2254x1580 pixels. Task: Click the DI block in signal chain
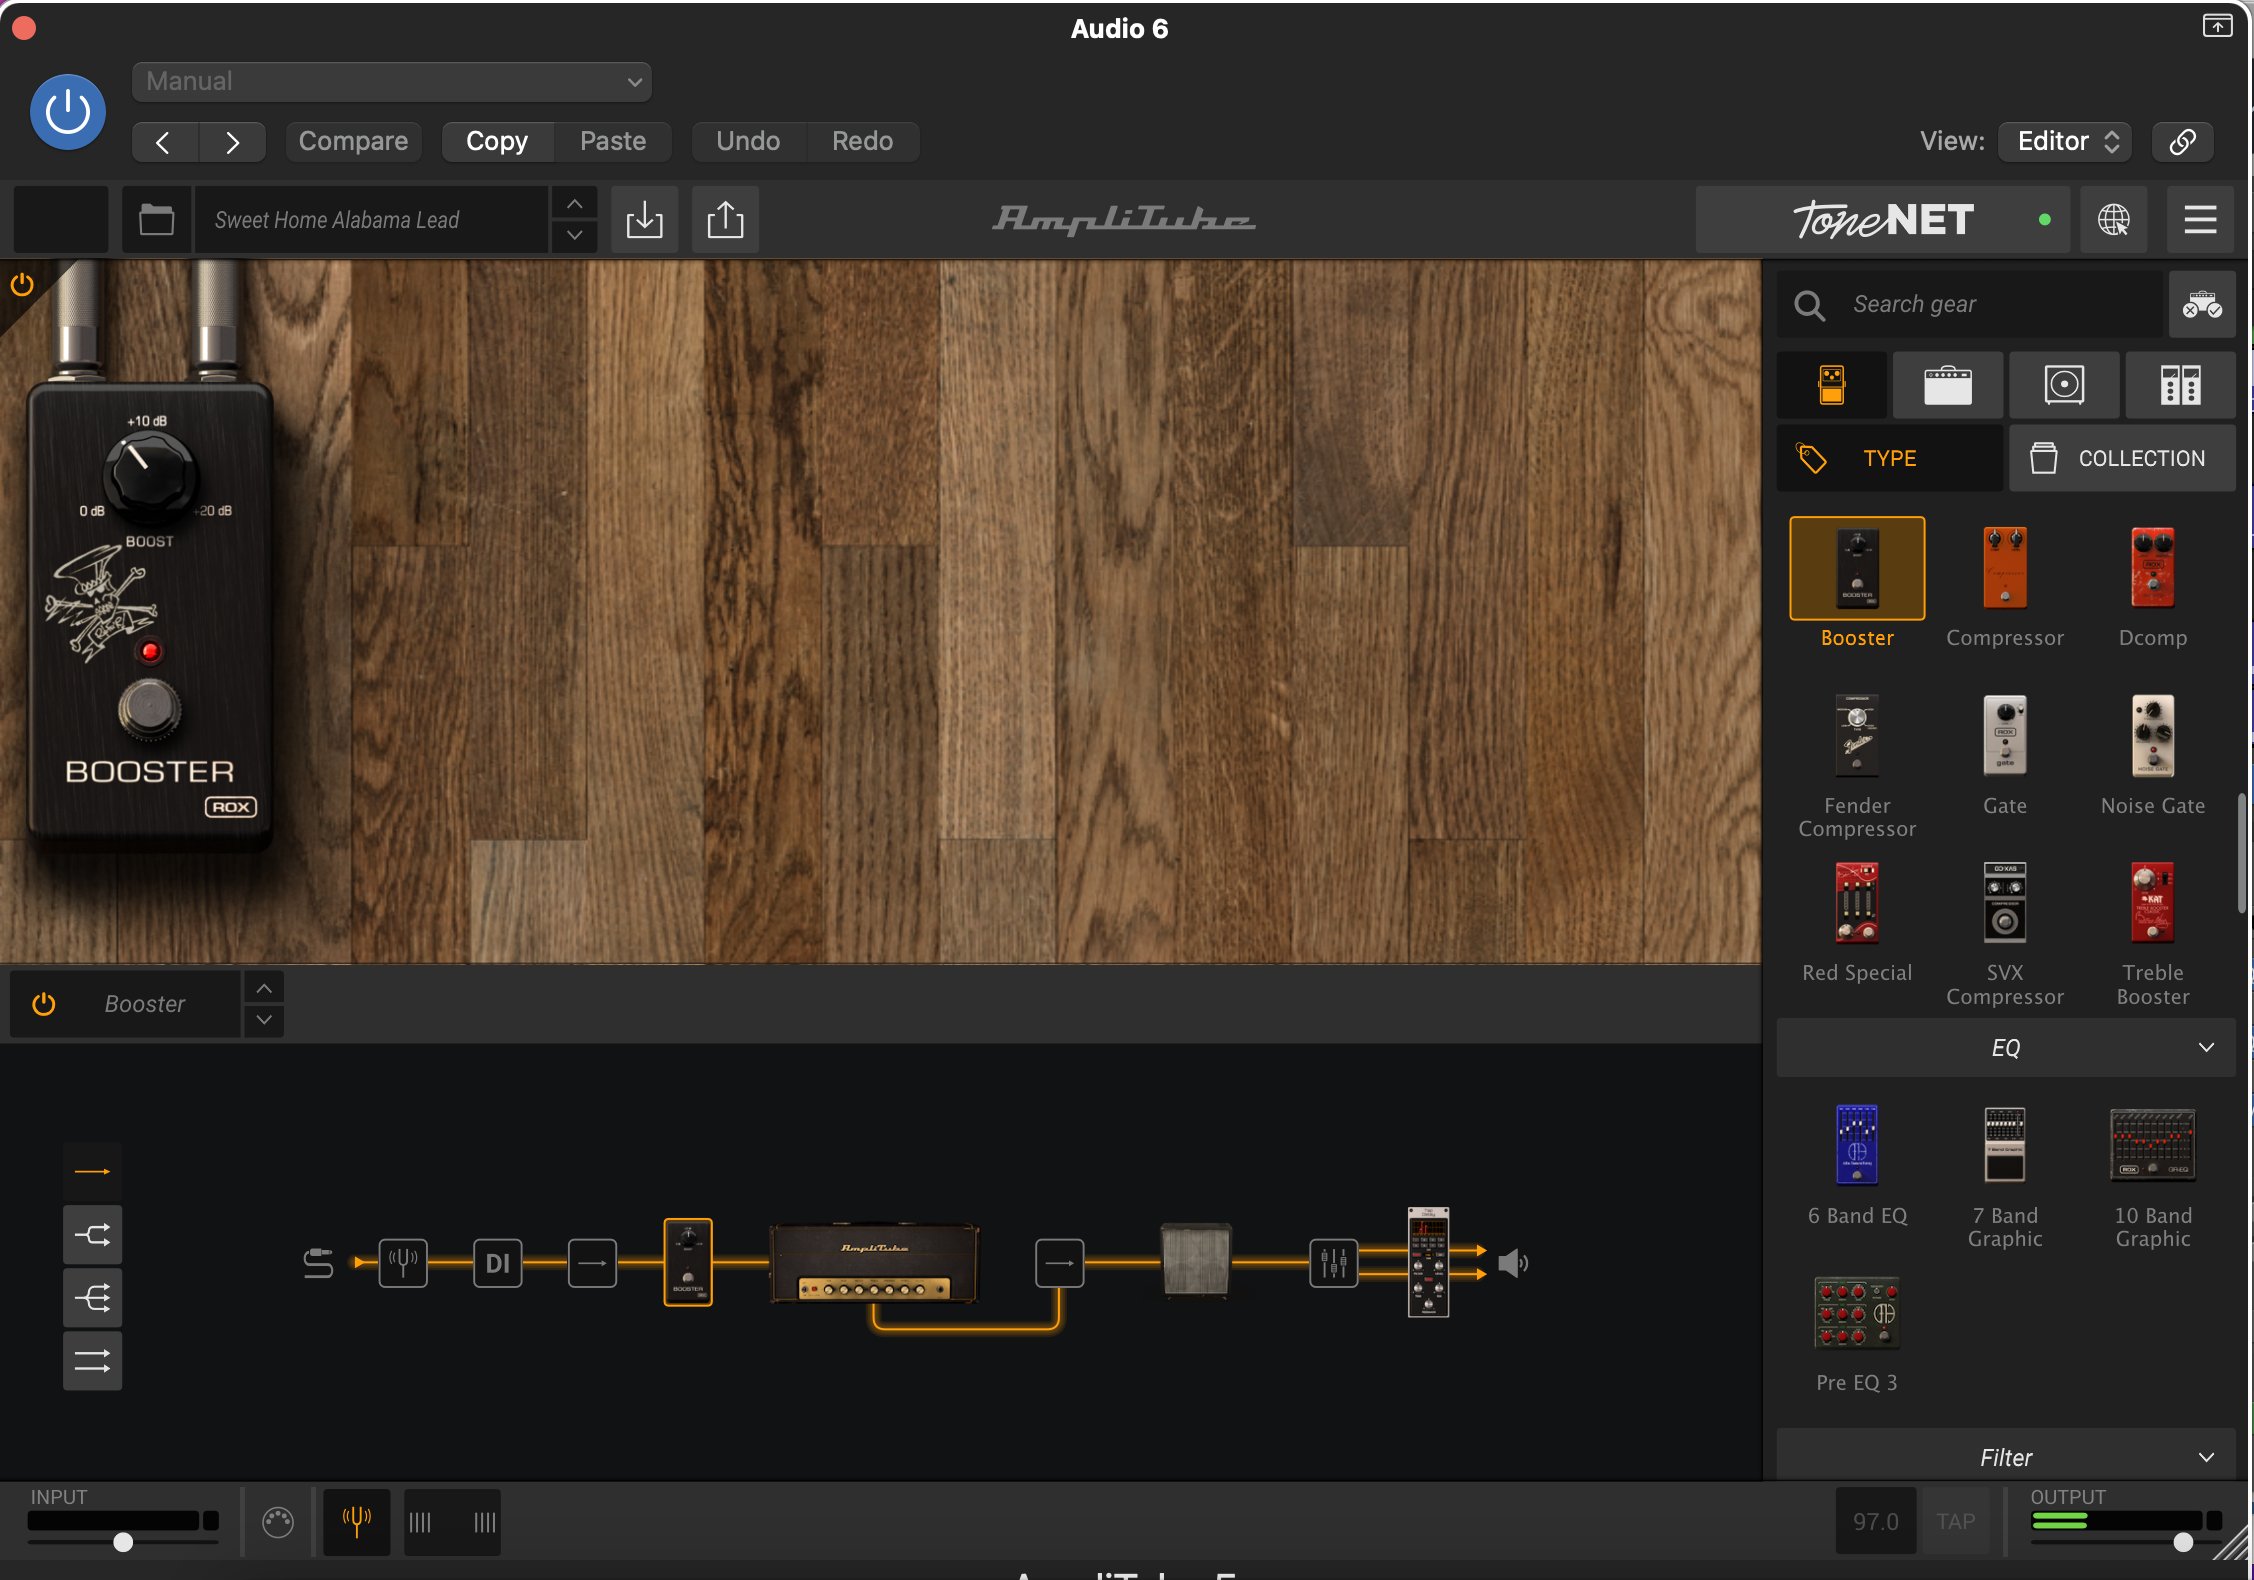click(x=497, y=1263)
